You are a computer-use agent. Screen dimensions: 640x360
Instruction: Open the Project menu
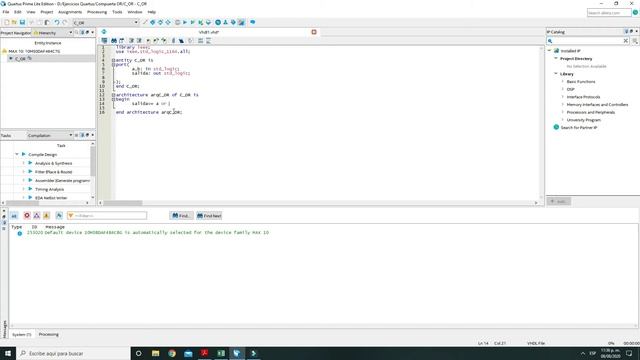(x=47, y=12)
